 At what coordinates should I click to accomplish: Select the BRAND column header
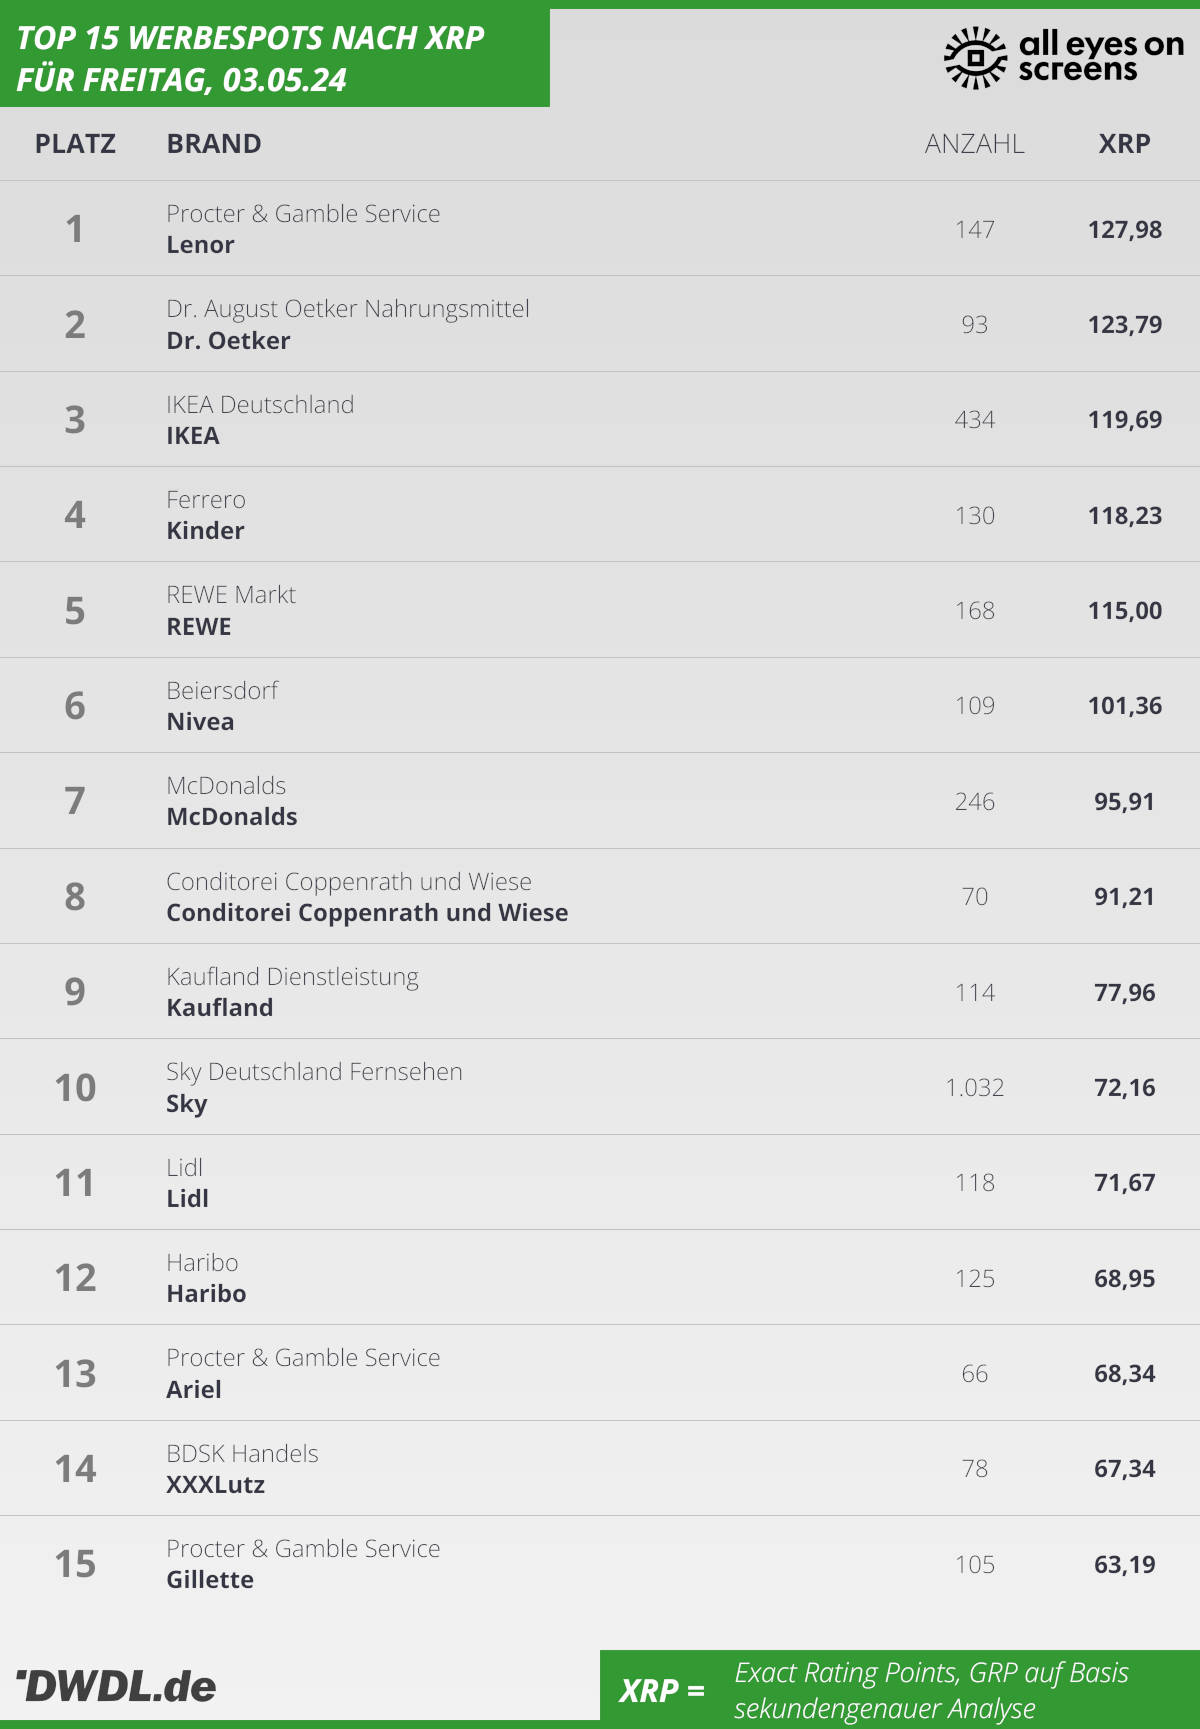coord(214,144)
